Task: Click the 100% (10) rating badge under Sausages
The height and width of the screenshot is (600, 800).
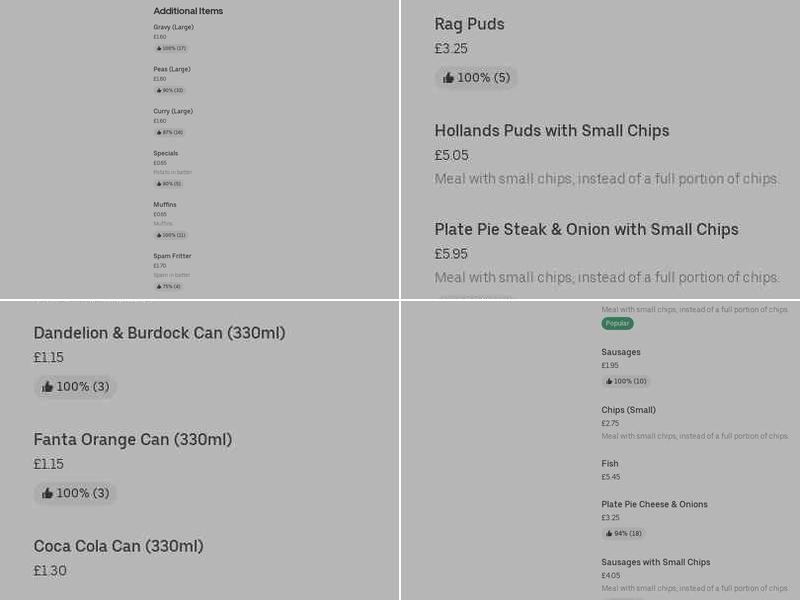Action: (x=626, y=381)
